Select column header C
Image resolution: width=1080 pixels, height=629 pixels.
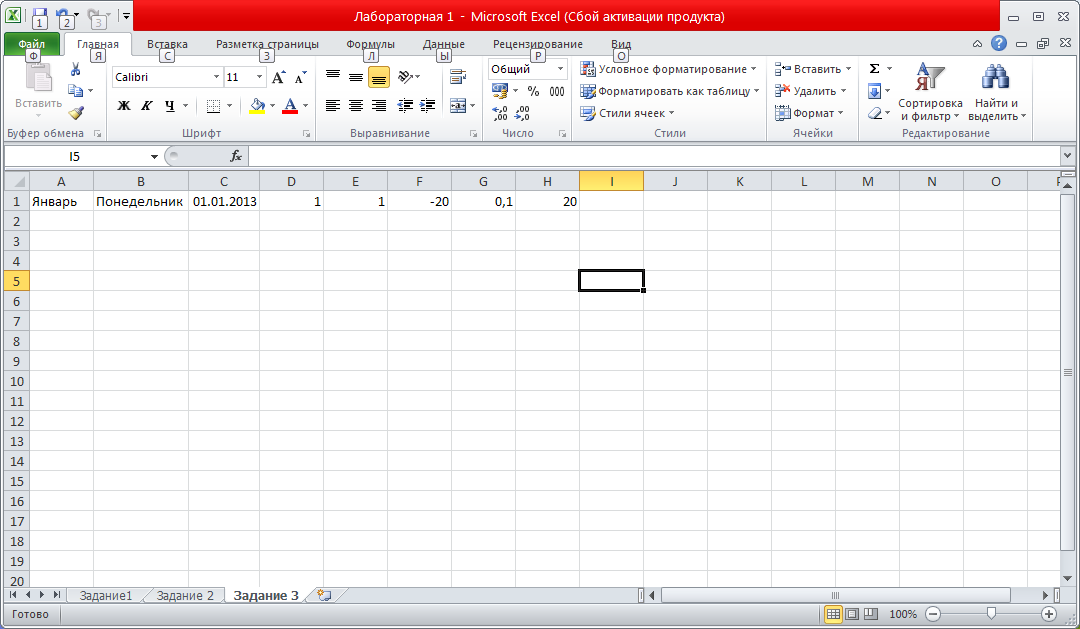click(224, 181)
